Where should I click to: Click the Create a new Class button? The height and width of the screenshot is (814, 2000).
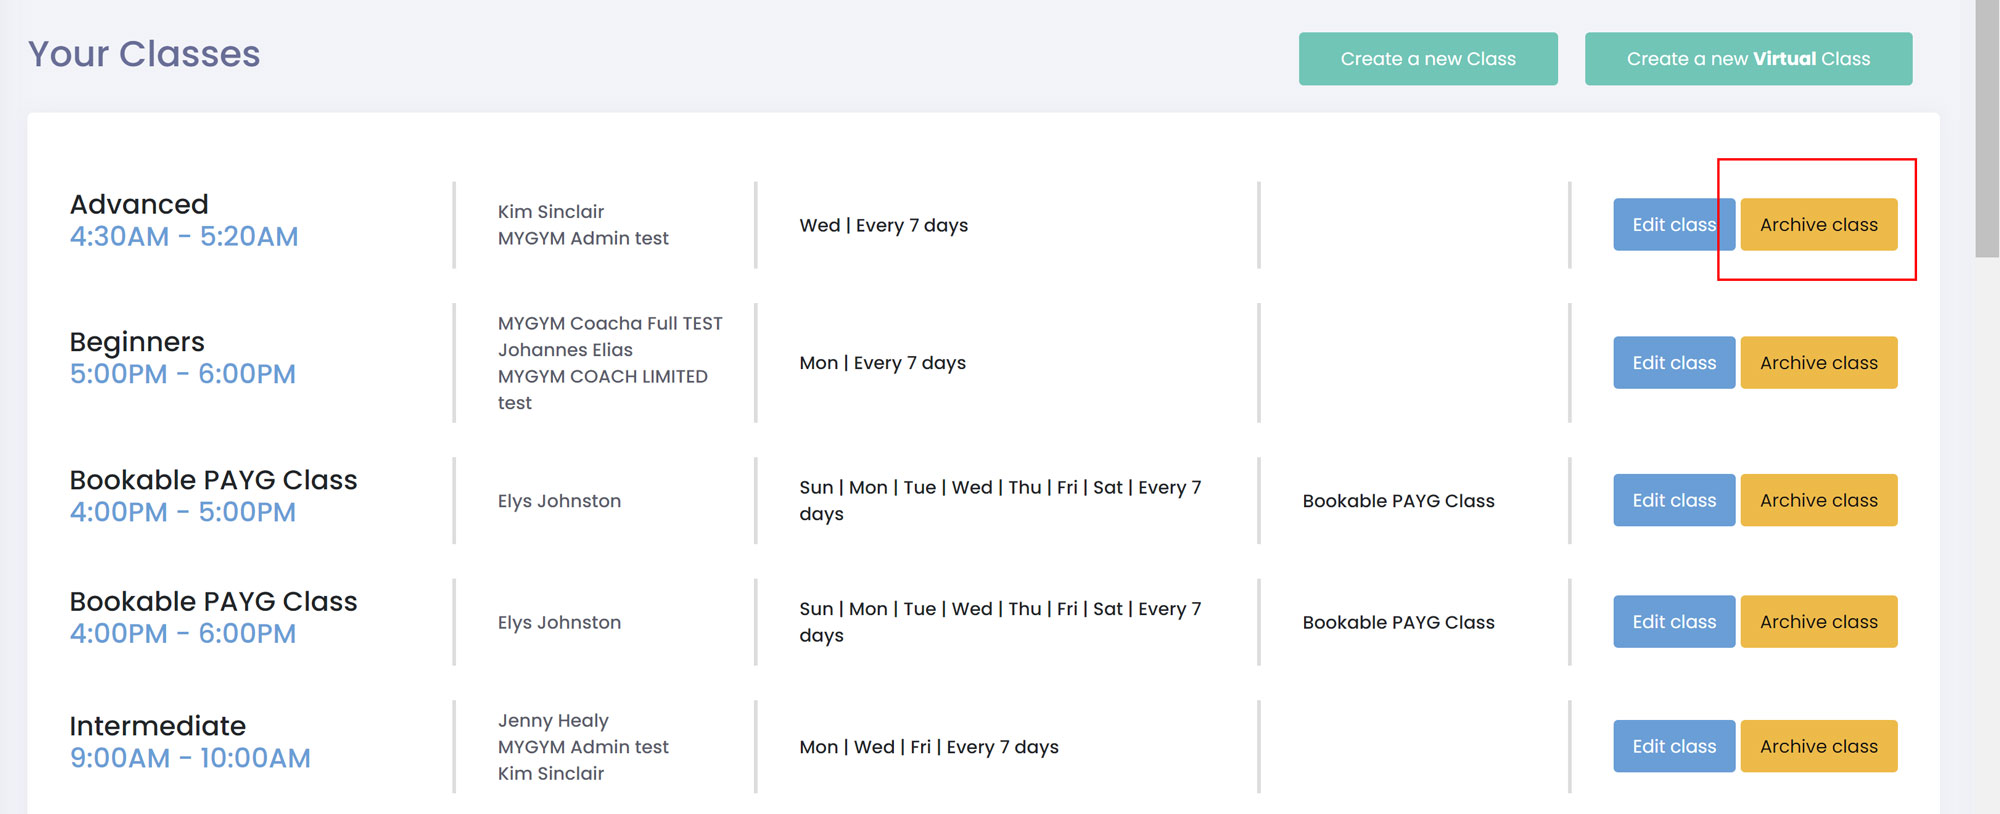click(x=1427, y=59)
